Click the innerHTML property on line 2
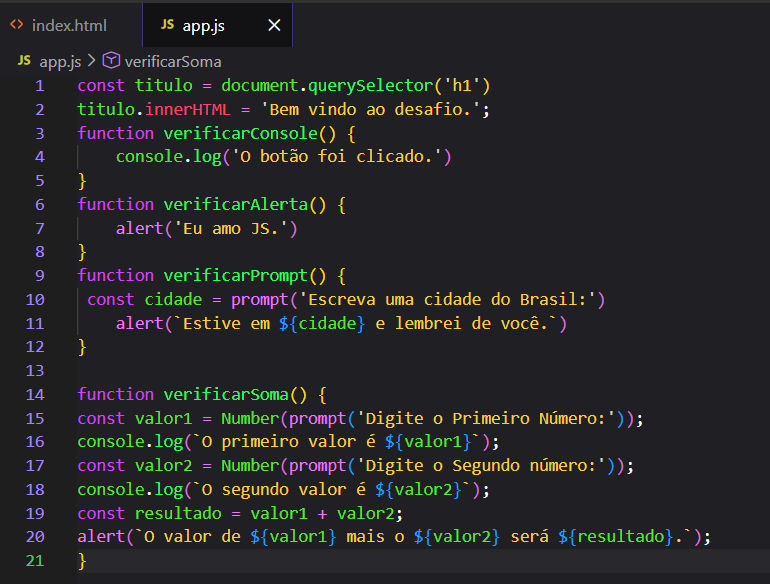Viewport: 770px width, 584px height. point(183,109)
